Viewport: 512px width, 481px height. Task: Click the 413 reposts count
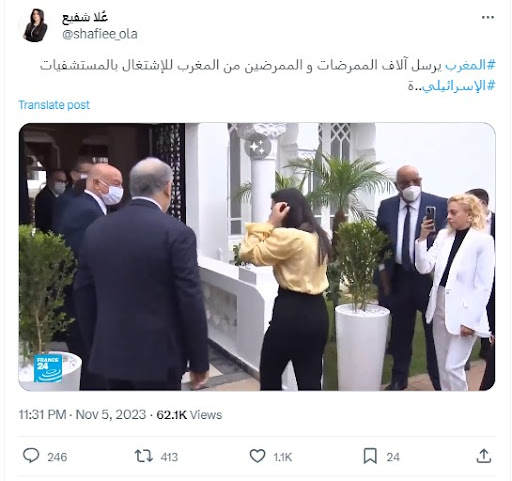(169, 457)
